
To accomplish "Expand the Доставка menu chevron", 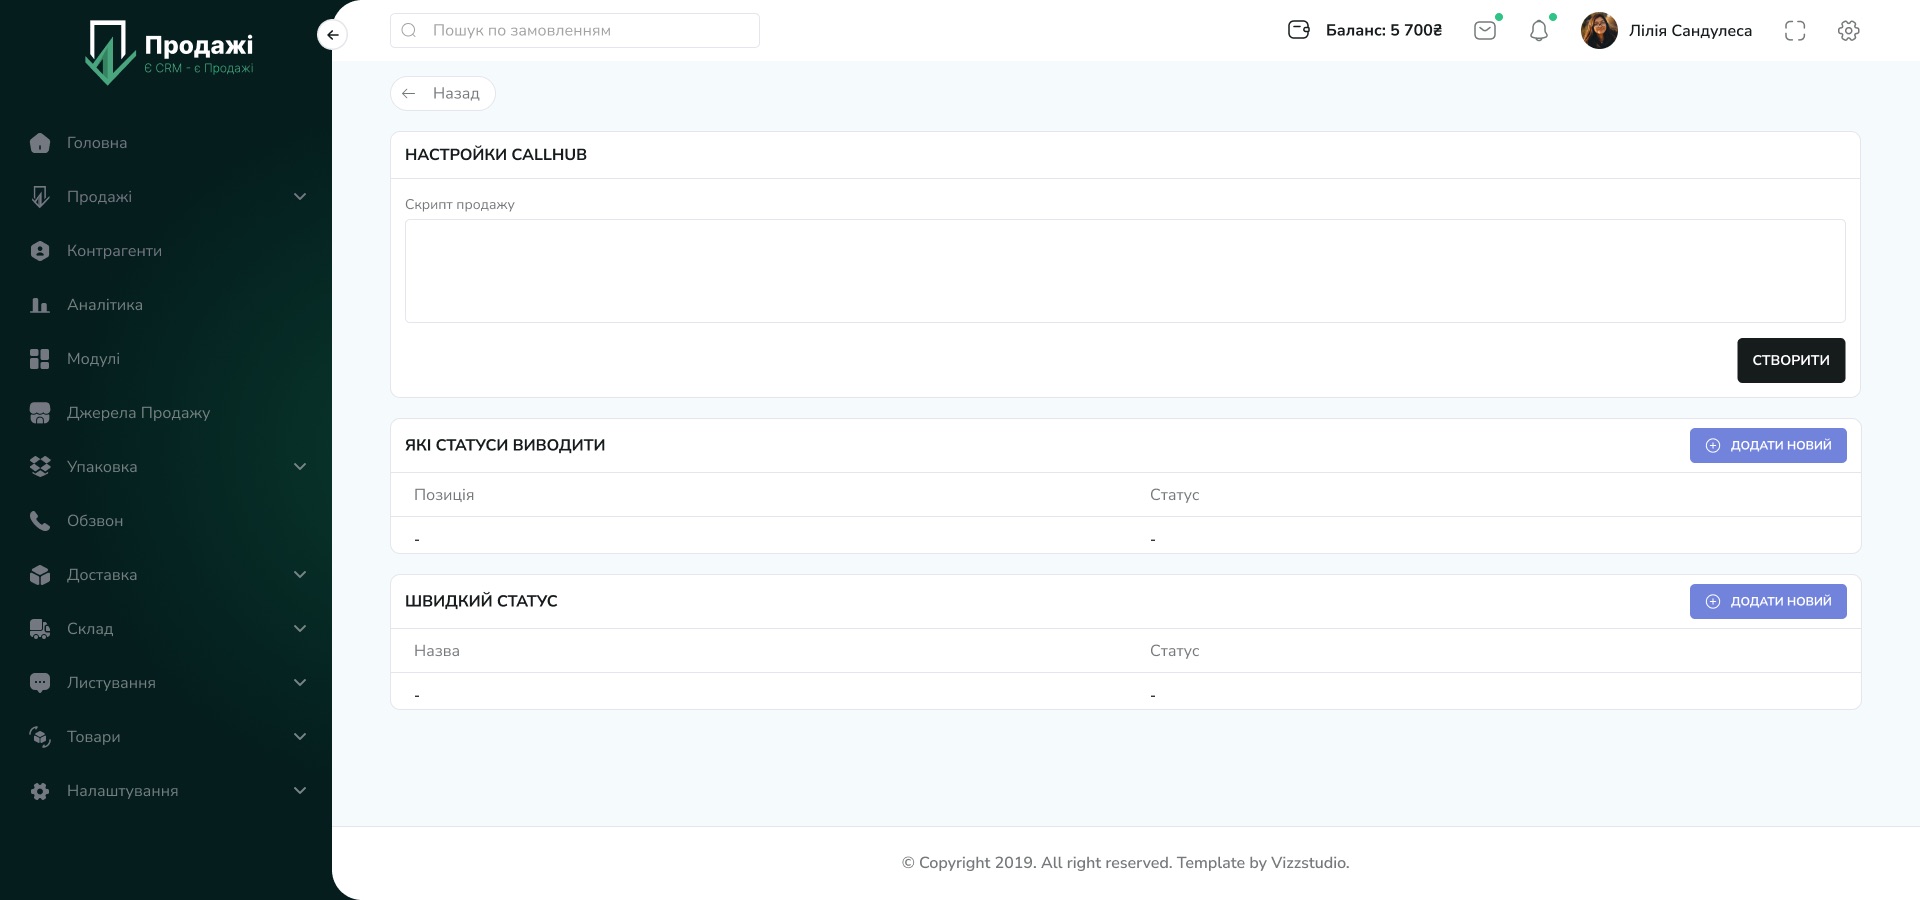I will click(300, 575).
